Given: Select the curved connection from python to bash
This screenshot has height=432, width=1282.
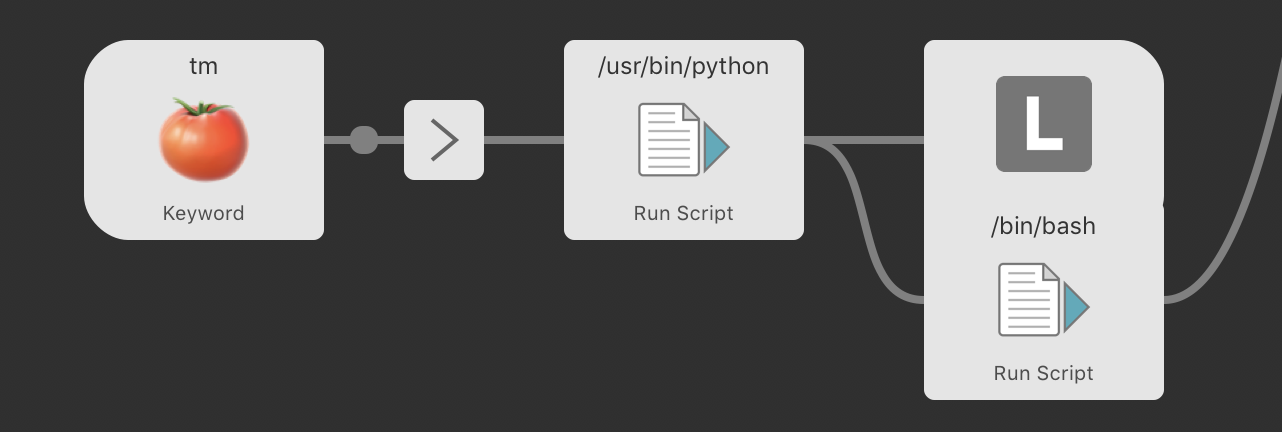Looking at the screenshot, I should click(x=862, y=220).
